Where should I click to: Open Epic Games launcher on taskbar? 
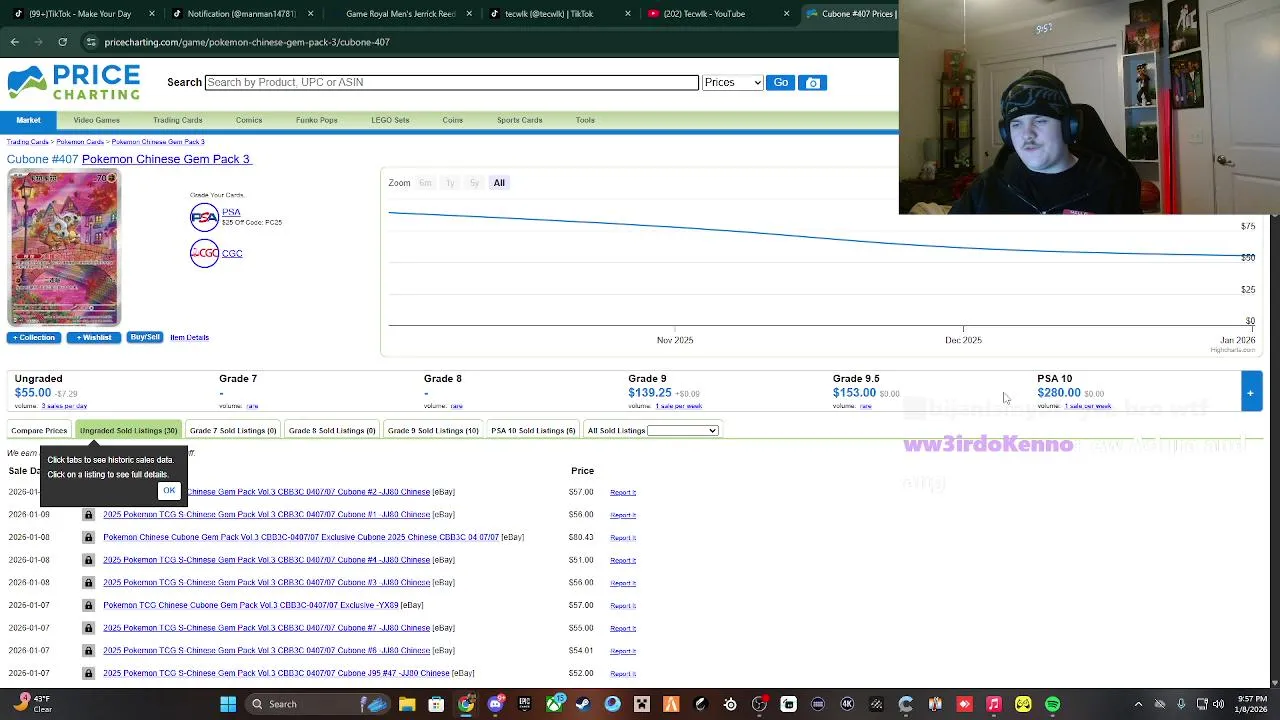coord(524,704)
